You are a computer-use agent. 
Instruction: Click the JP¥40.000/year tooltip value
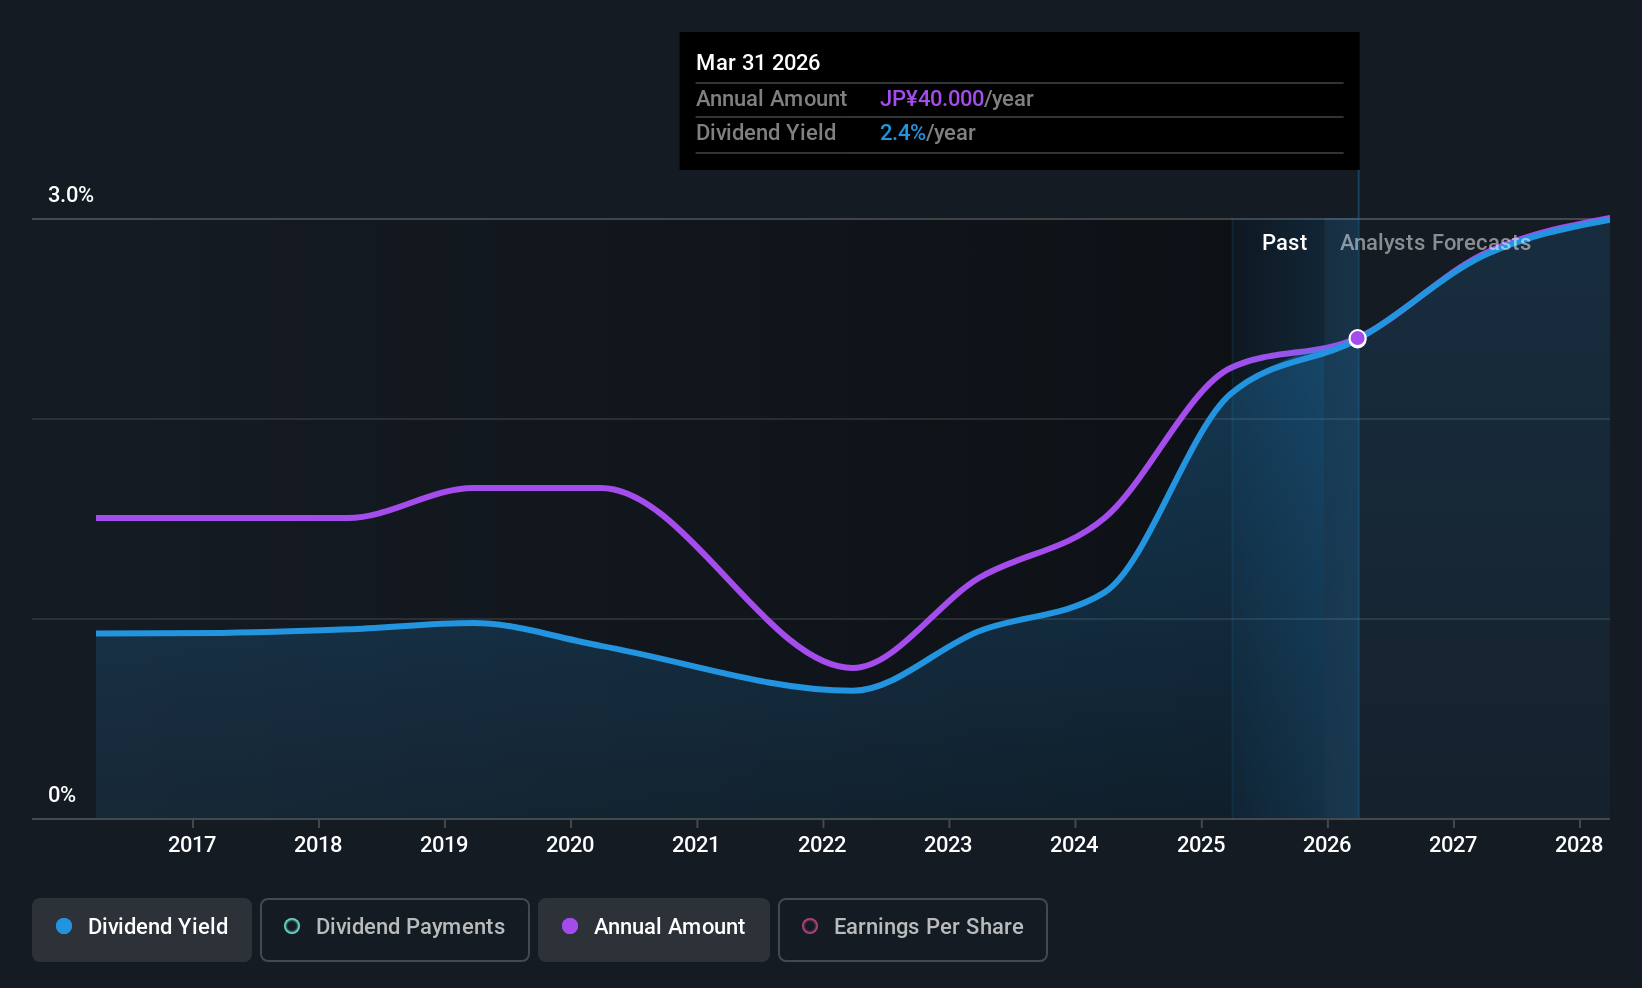956,99
